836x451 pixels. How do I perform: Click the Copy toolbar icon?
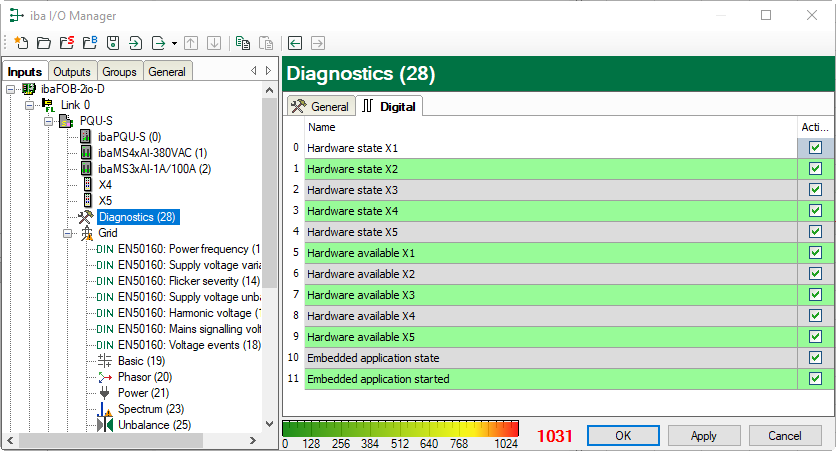point(243,43)
